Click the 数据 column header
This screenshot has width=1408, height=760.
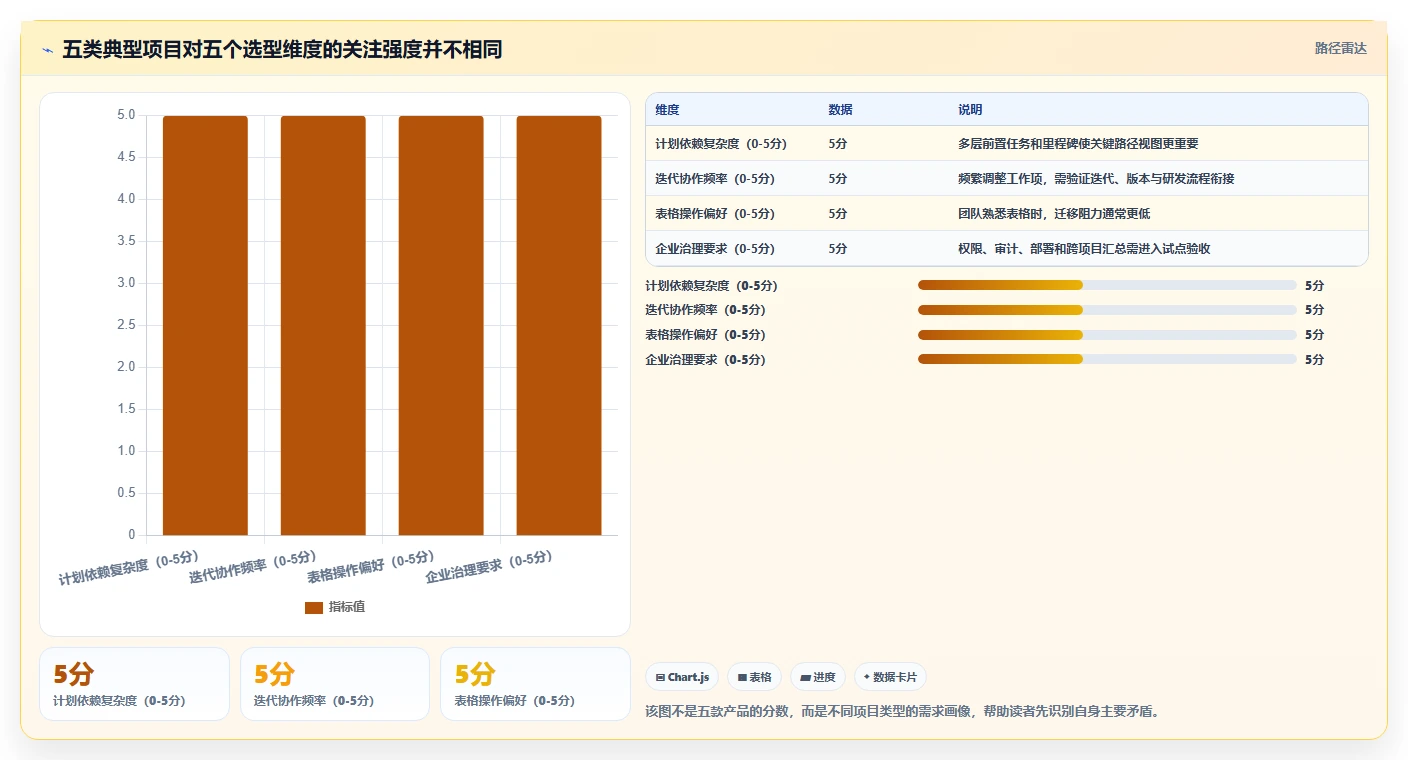(x=840, y=110)
